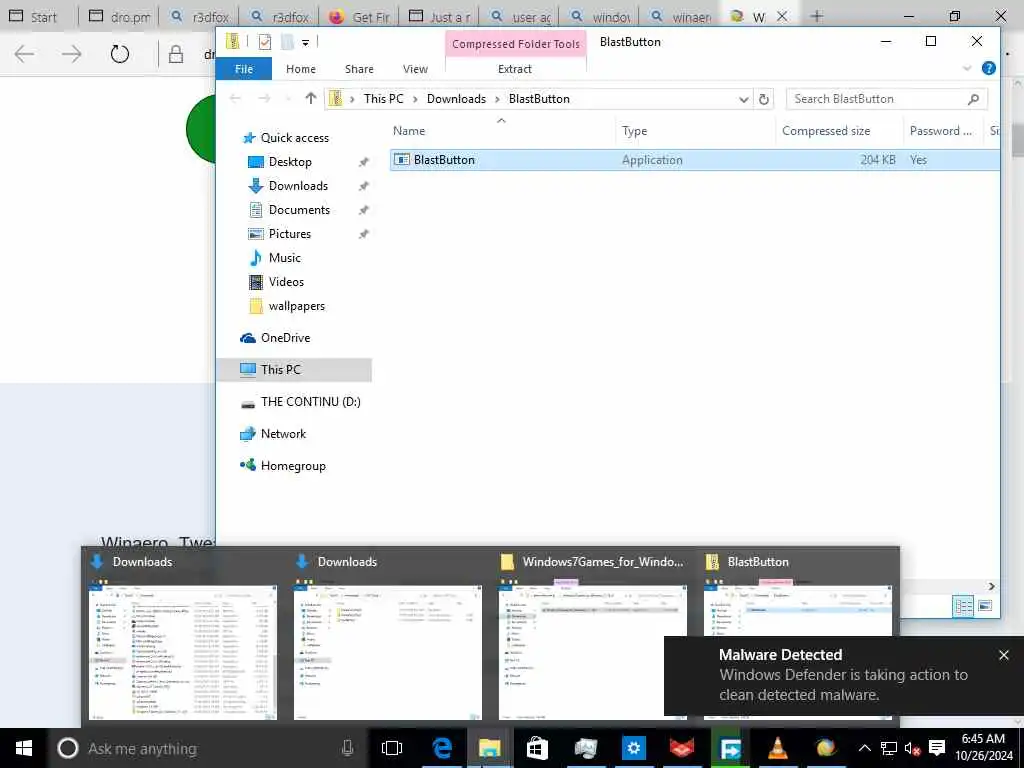Open Explorer help question mark icon

(x=989, y=68)
